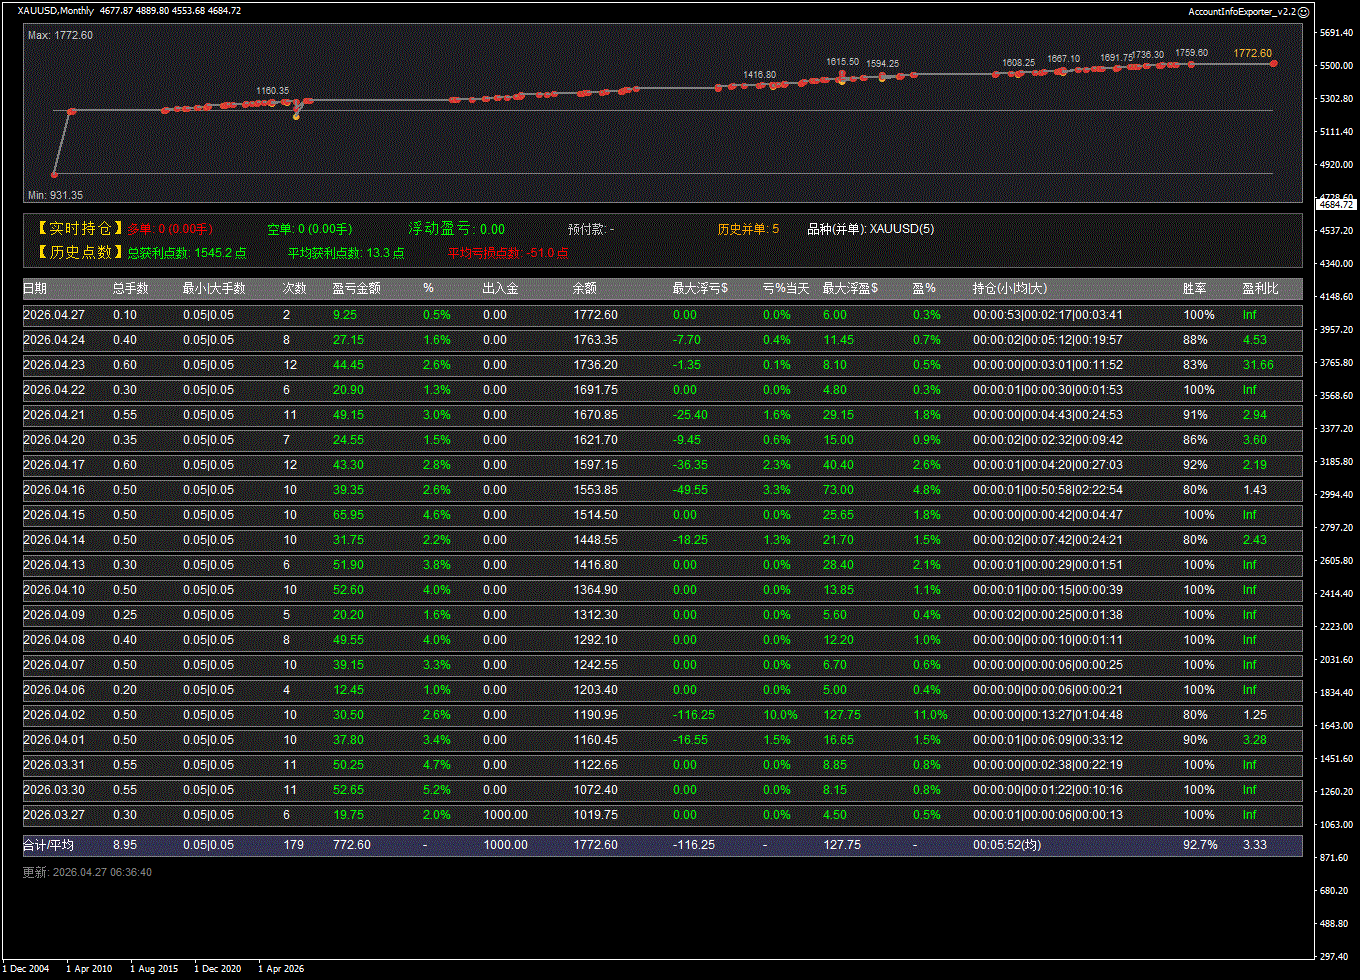Click the 盈利比 column header
The width and height of the screenshot is (1360, 980).
click(1260, 289)
